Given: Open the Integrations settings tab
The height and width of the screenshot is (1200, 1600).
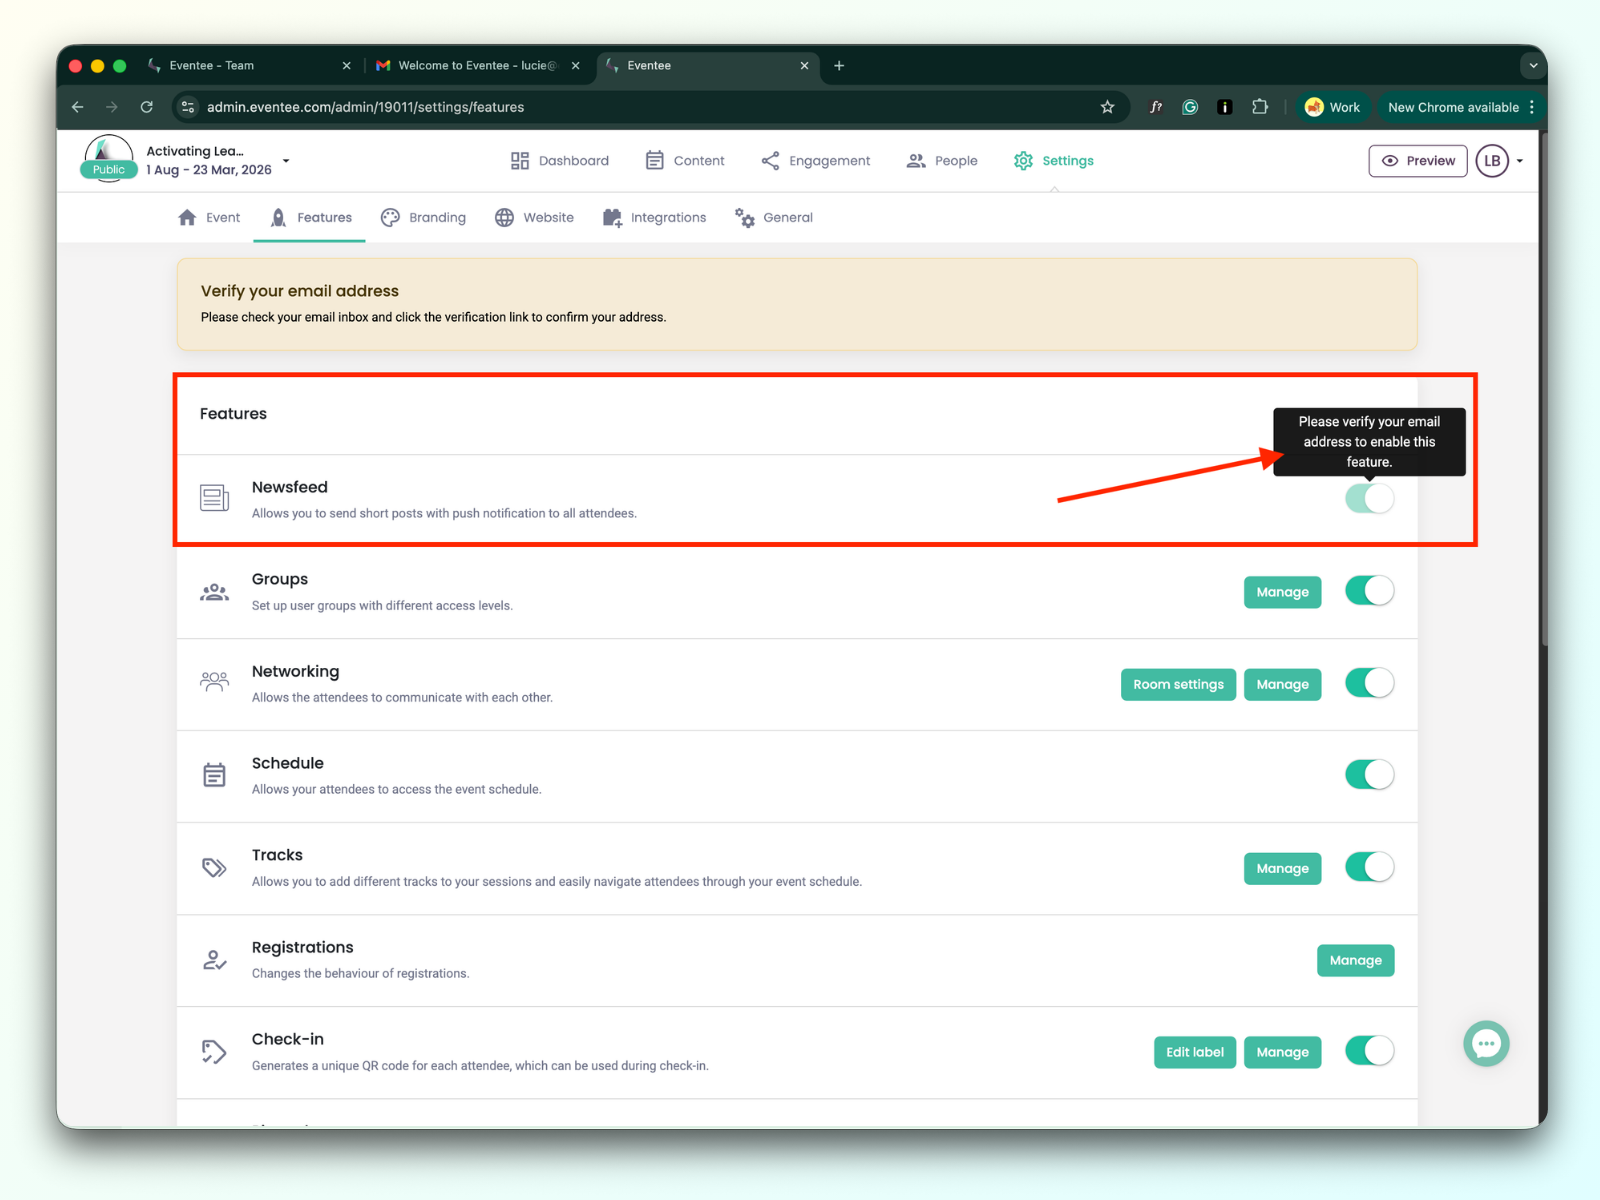Looking at the screenshot, I should coord(654,218).
